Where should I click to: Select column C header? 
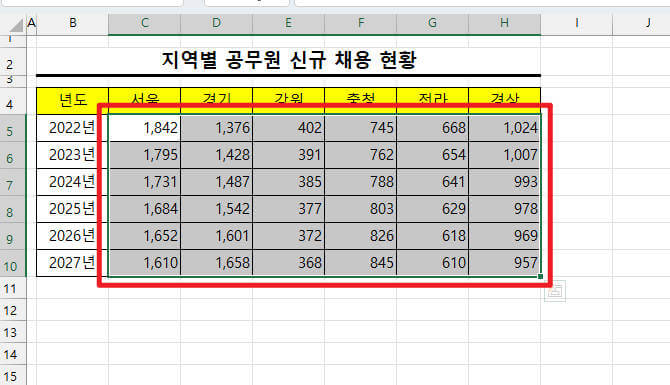tap(144, 23)
